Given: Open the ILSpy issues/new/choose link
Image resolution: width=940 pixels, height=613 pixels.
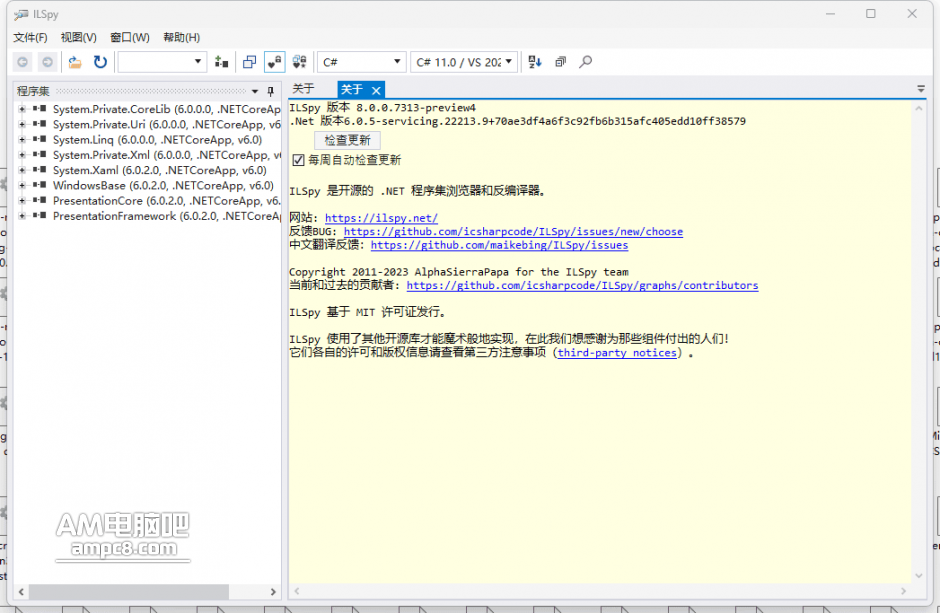Looking at the screenshot, I should 513,231.
